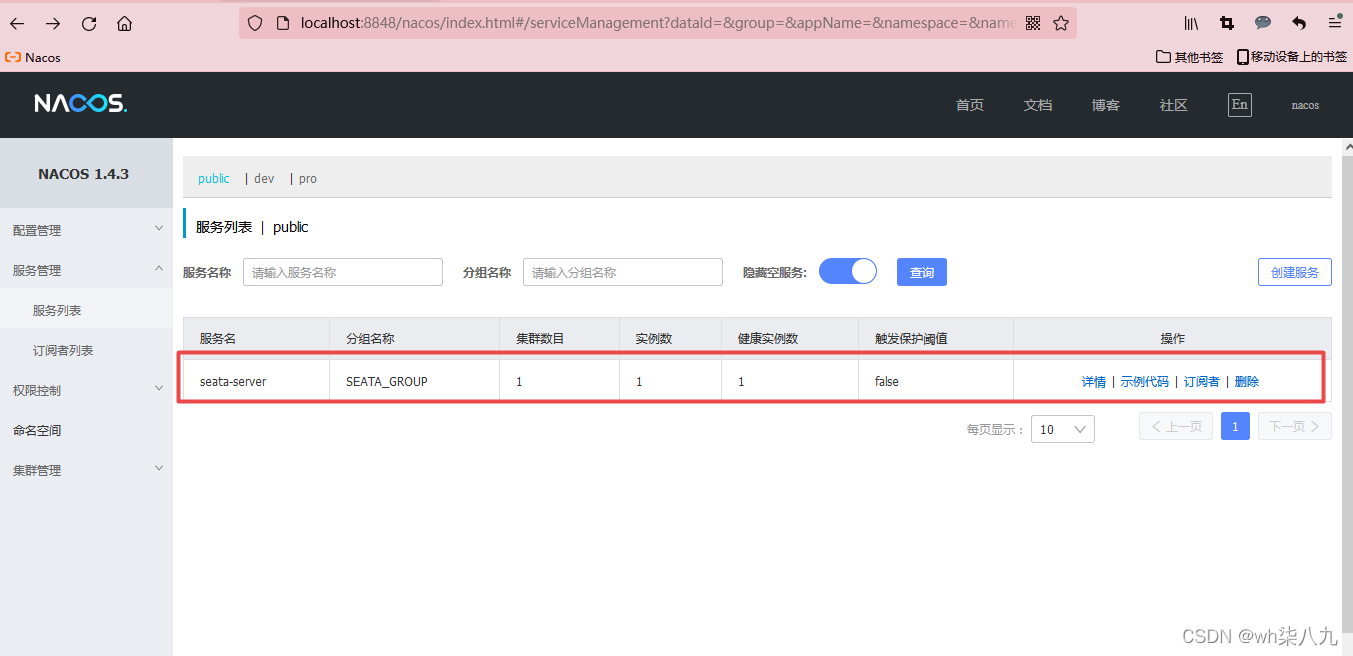Open the 其他书签 bookmarks folder
This screenshot has width=1353, height=656.
pyautogui.click(x=1190, y=57)
